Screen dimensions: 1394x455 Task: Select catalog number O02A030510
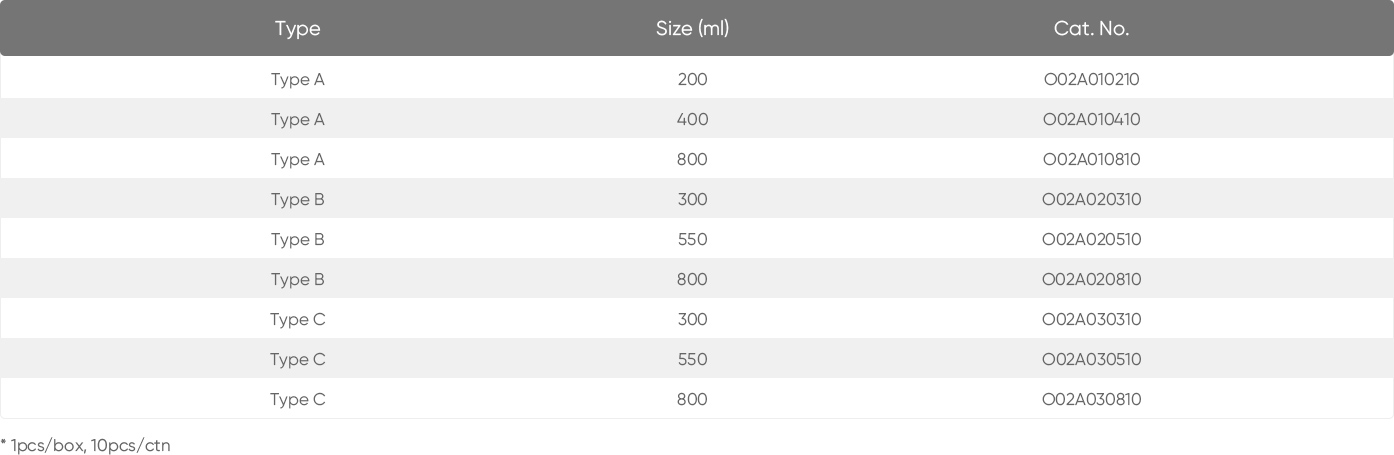tap(1091, 360)
